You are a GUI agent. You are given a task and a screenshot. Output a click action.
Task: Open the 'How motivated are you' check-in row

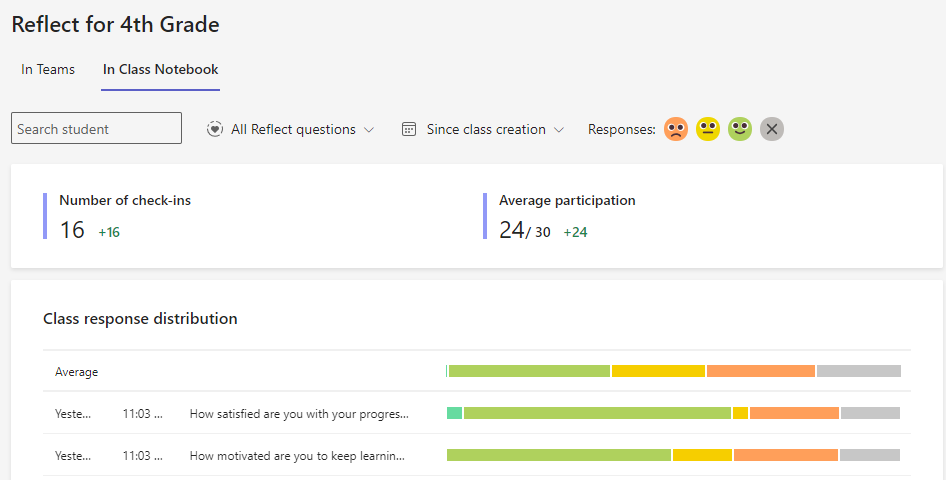297,455
